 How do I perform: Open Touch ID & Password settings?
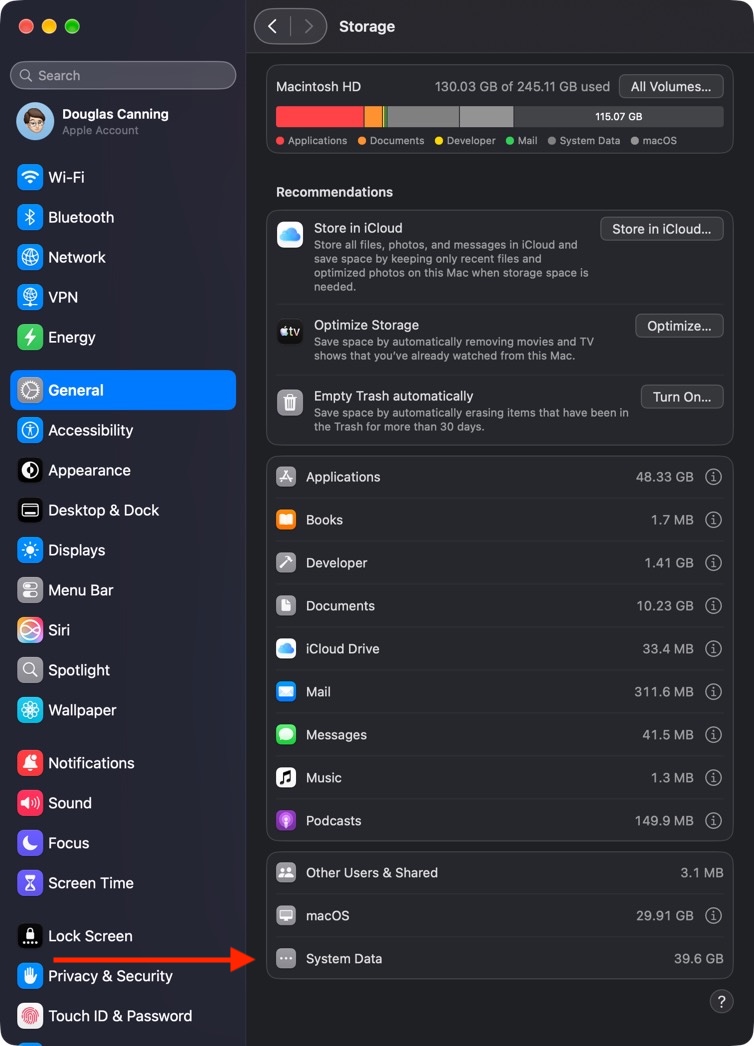click(123, 1016)
